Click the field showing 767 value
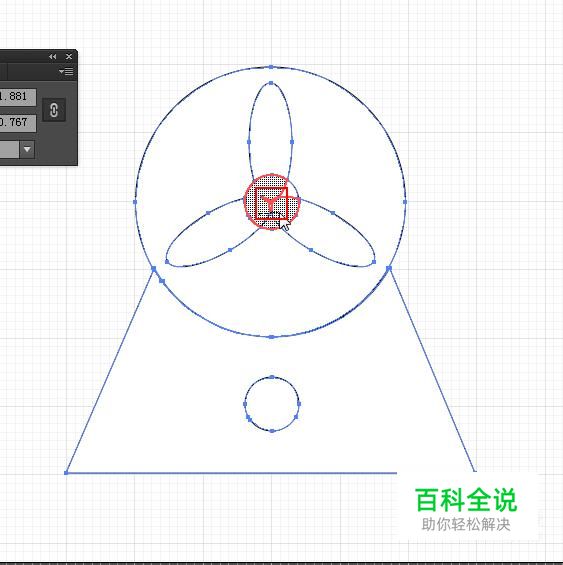Screen dimensions: 563x565 pyautogui.click(x=18, y=123)
